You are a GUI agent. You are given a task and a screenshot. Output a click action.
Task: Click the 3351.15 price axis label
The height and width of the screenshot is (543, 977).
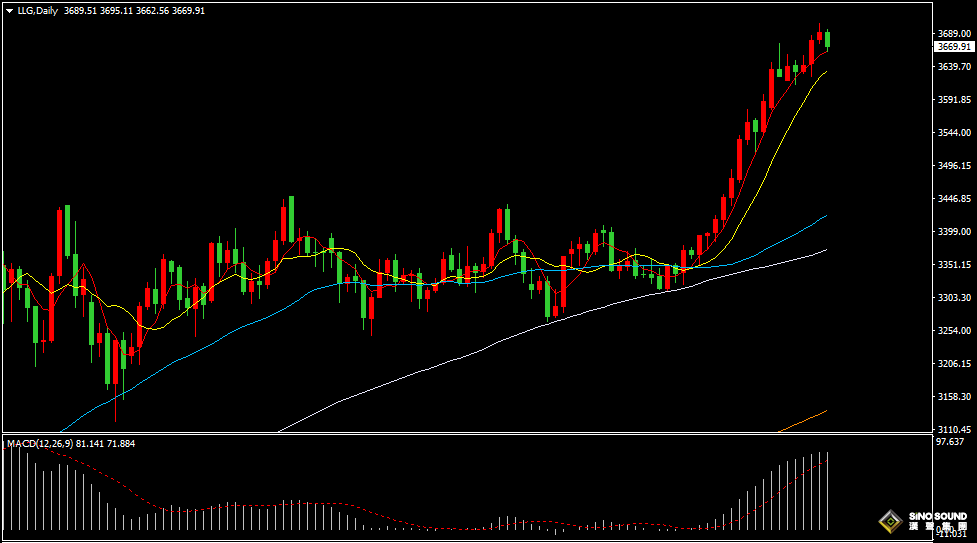[954, 265]
